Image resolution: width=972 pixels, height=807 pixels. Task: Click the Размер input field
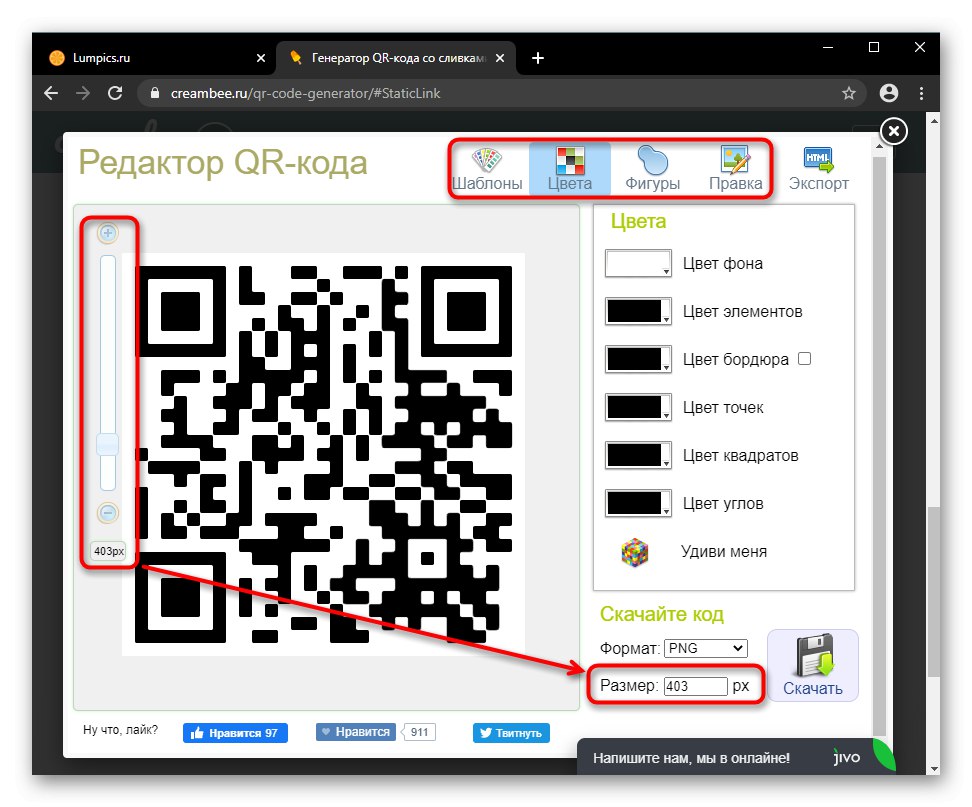[x=696, y=686]
